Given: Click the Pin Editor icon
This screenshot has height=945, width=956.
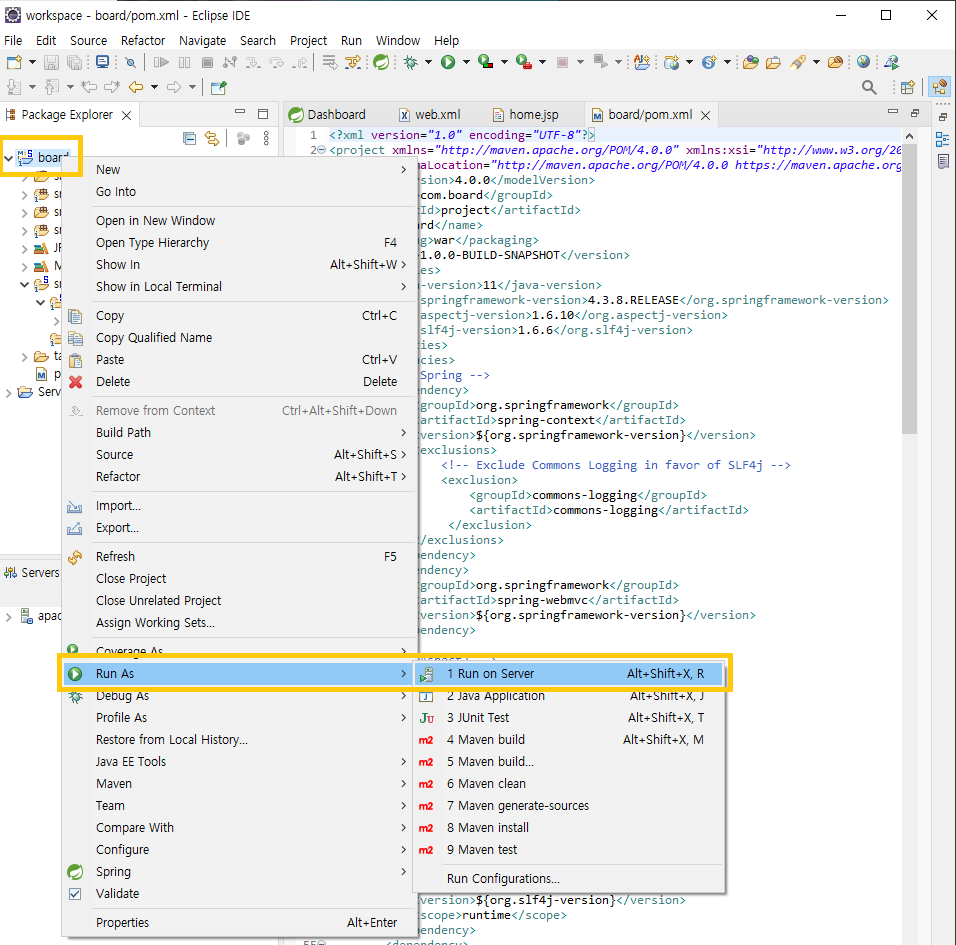Looking at the screenshot, I should point(218,88).
